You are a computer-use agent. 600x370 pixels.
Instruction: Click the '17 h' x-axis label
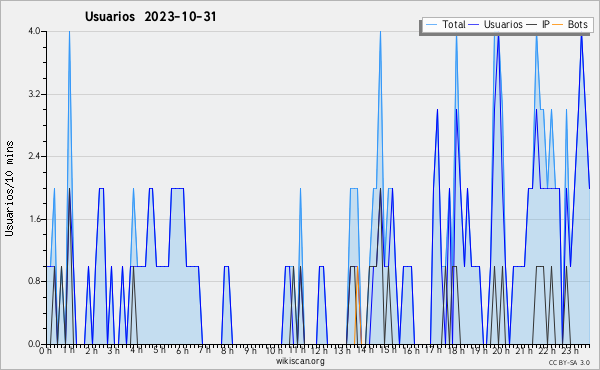(x=433, y=351)
